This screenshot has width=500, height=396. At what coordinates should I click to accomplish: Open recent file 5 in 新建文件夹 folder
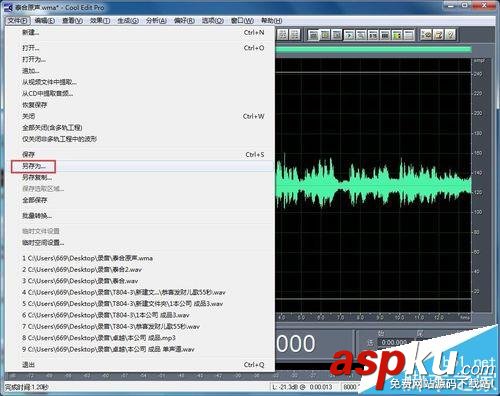140,304
